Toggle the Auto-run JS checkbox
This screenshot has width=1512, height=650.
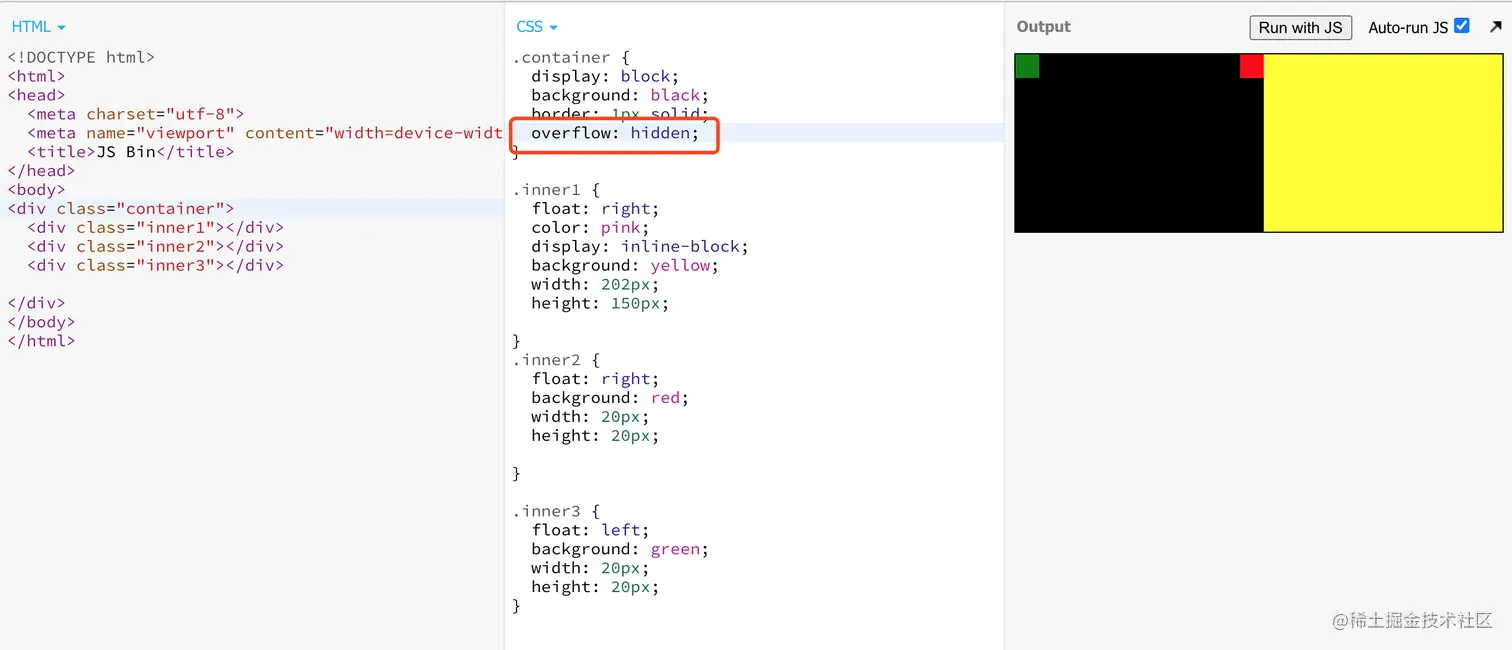click(x=1461, y=26)
